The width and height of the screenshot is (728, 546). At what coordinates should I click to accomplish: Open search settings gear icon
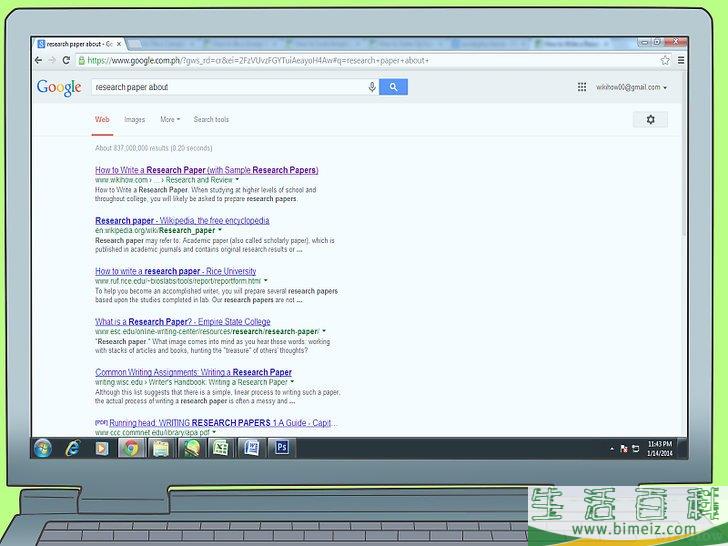click(x=650, y=120)
